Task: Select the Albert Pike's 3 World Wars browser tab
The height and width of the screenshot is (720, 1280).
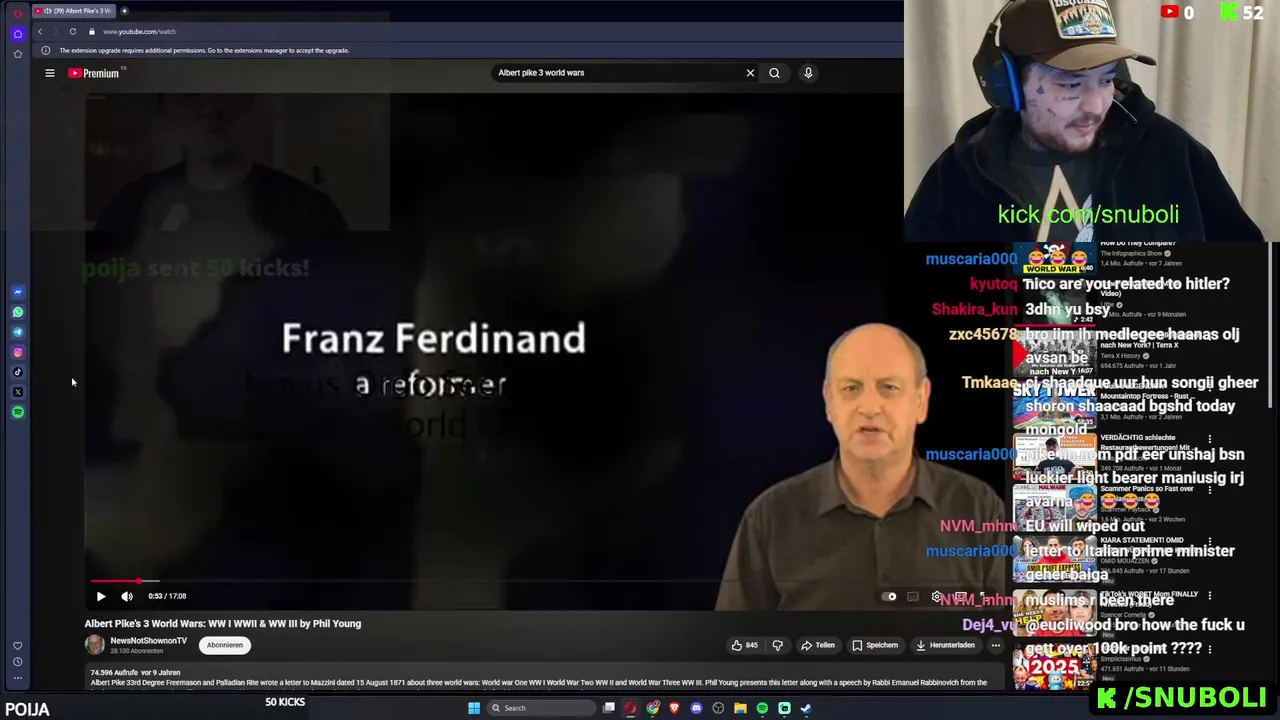Action: tap(75, 11)
